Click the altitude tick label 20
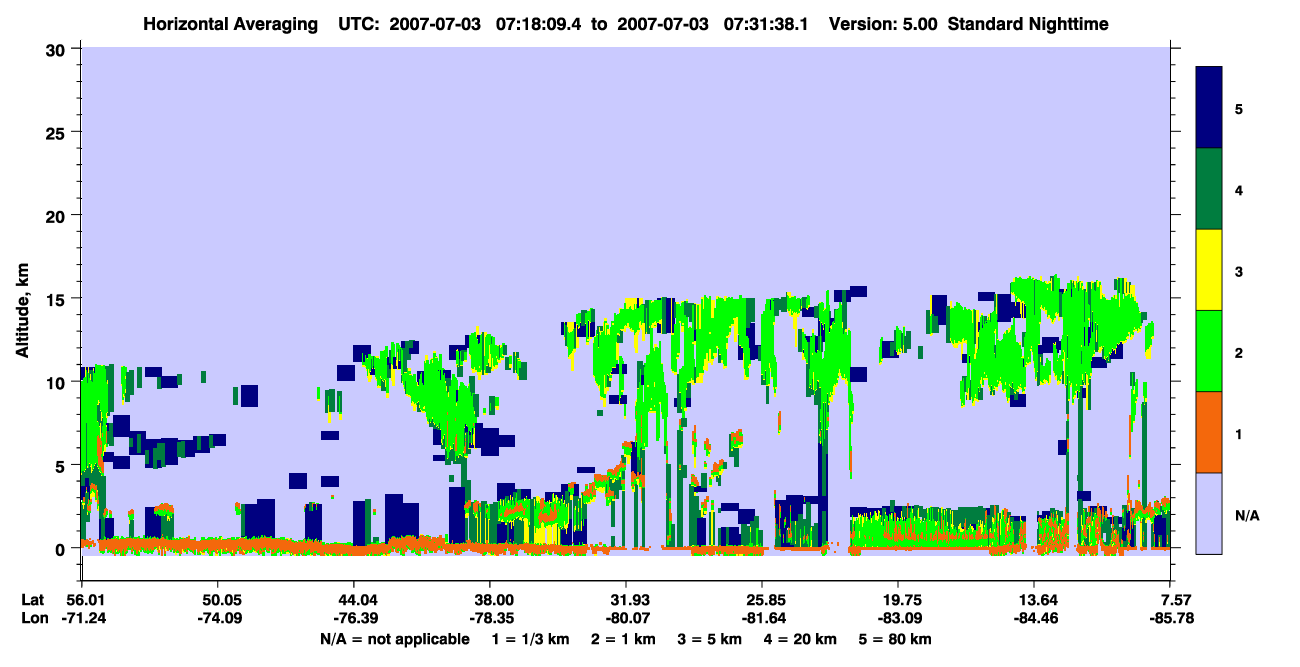The height and width of the screenshot is (667, 1300). pos(58,215)
